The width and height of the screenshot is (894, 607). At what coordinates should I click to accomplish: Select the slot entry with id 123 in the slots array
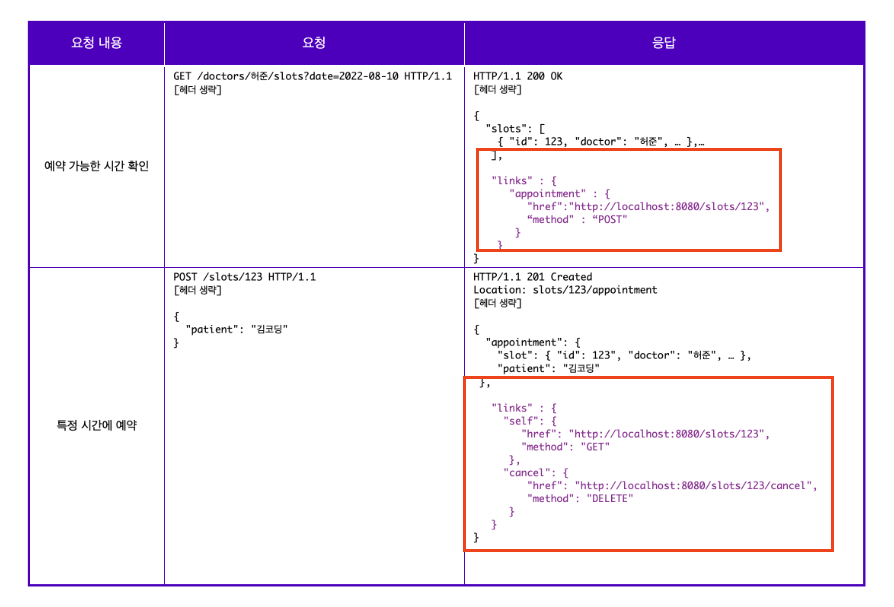pyautogui.click(x=600, y=142)
